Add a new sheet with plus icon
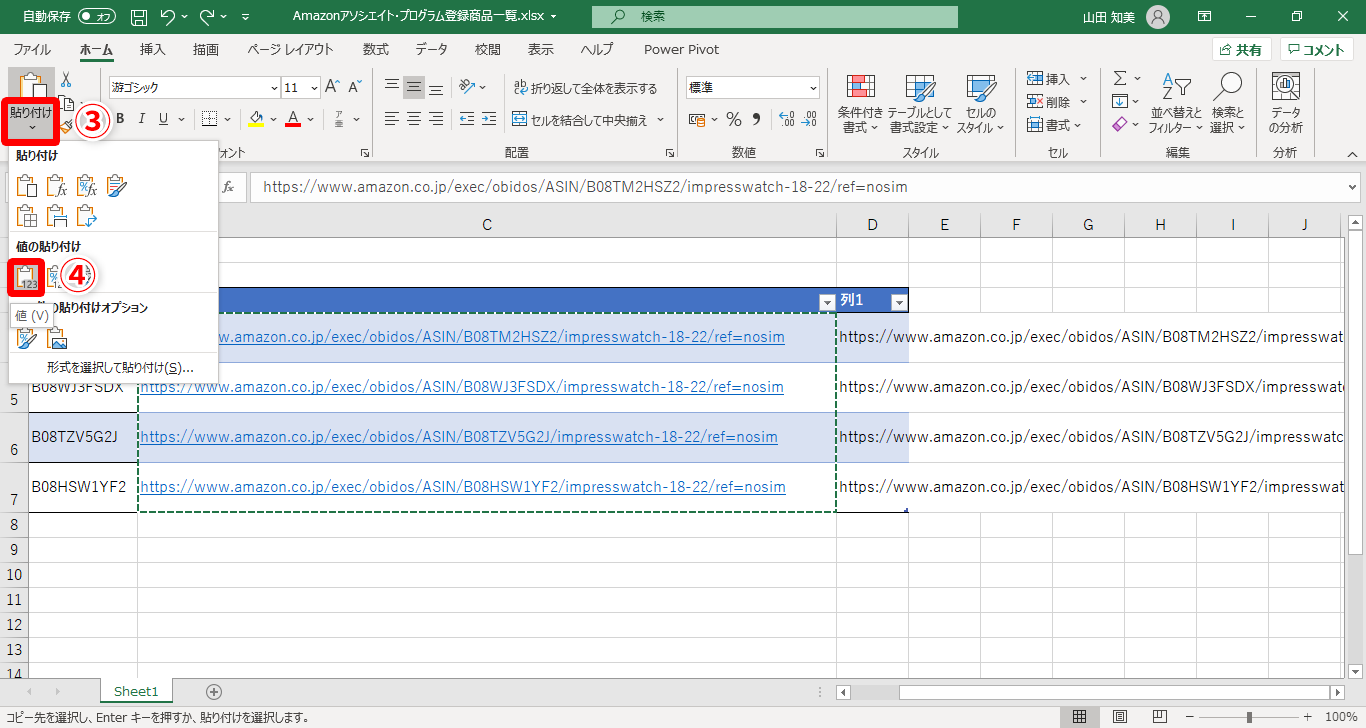Viewport: 1366px width, 728px height. tap(213, 692)
